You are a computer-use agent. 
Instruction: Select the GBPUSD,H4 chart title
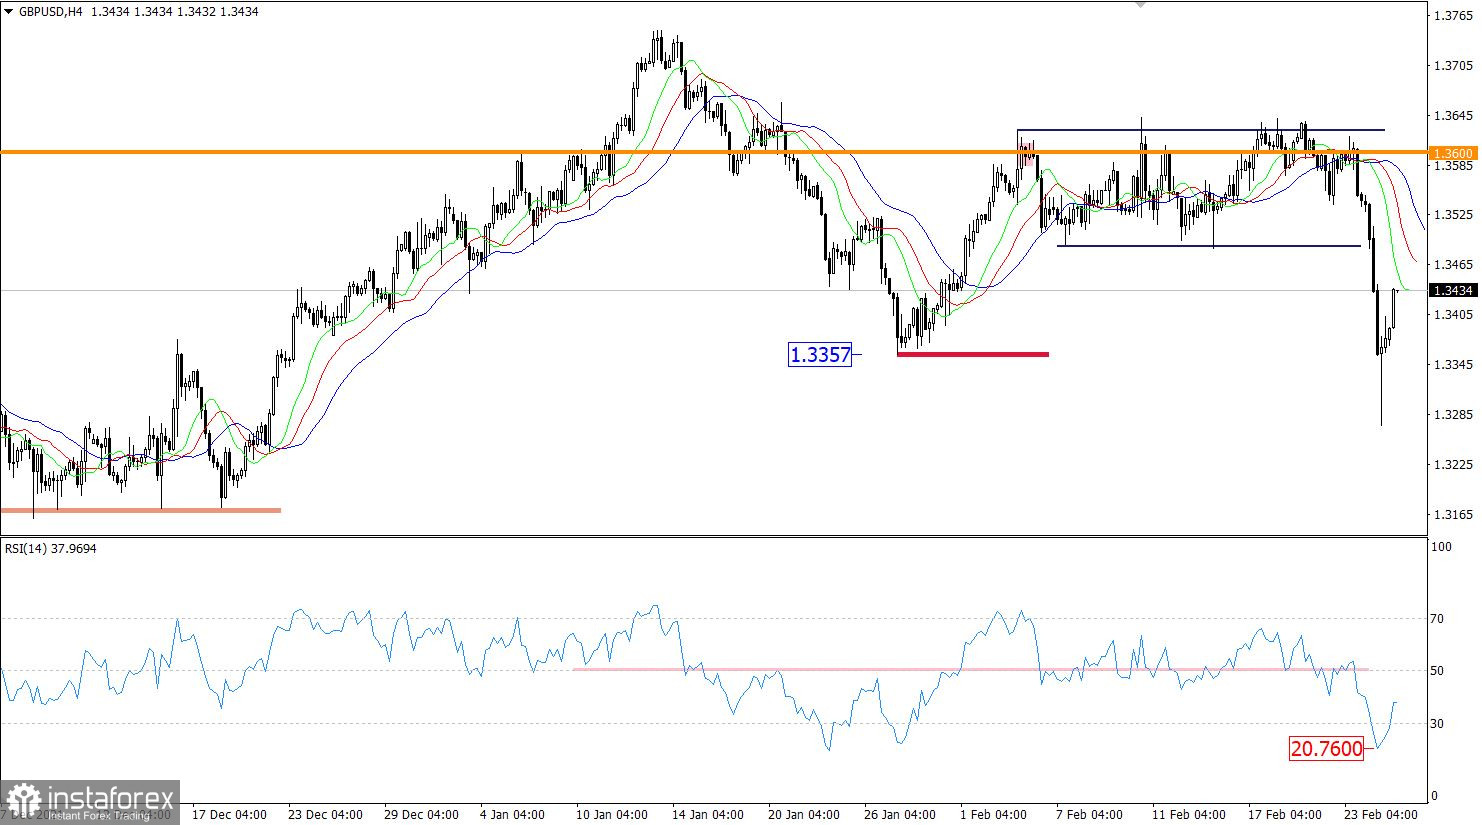[x=51, y=12]
